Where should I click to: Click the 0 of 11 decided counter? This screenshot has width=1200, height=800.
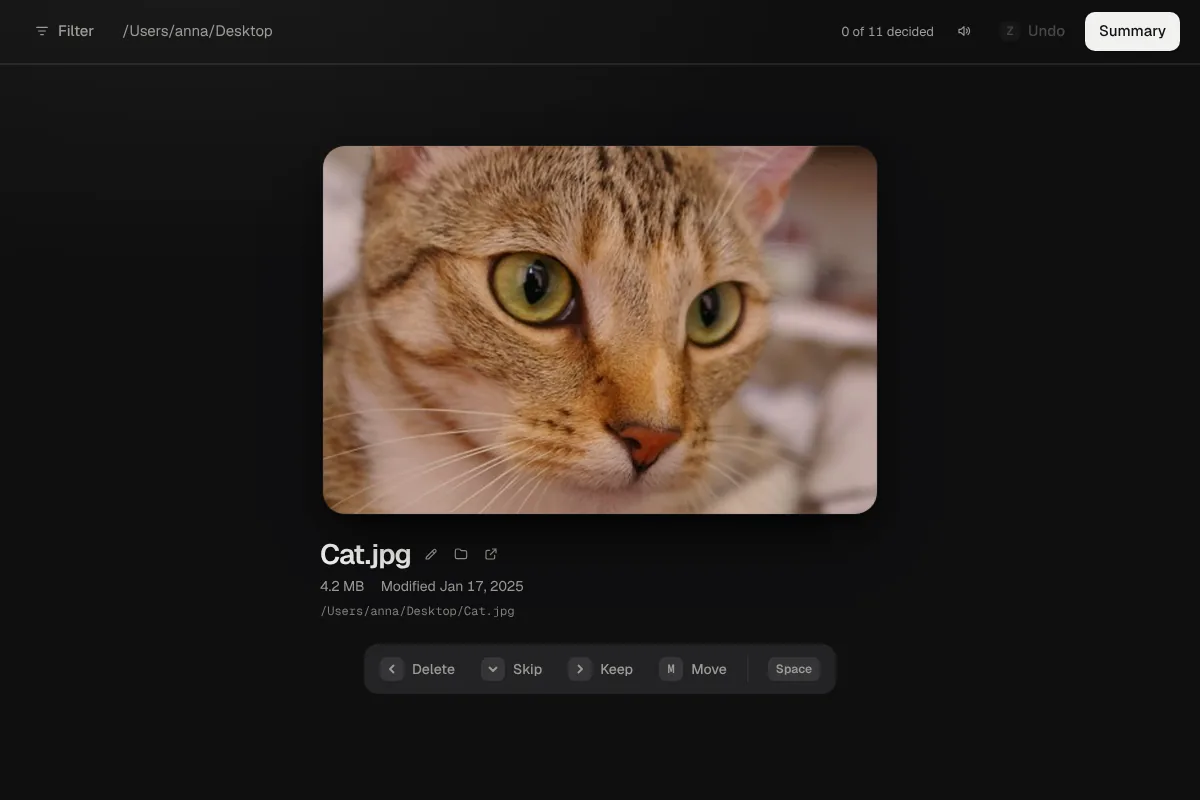[887, 31]
